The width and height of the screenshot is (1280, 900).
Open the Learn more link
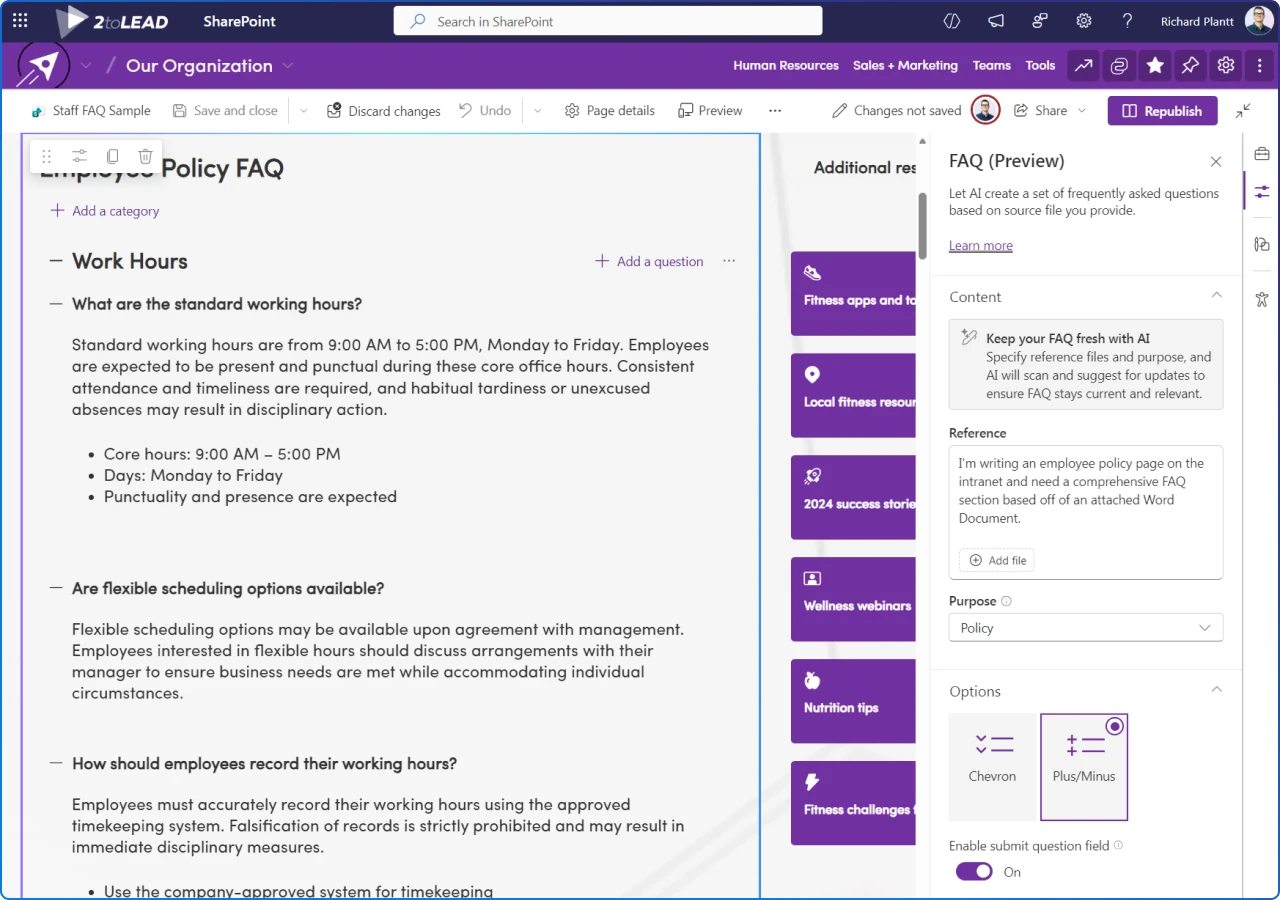pos(980,245)
